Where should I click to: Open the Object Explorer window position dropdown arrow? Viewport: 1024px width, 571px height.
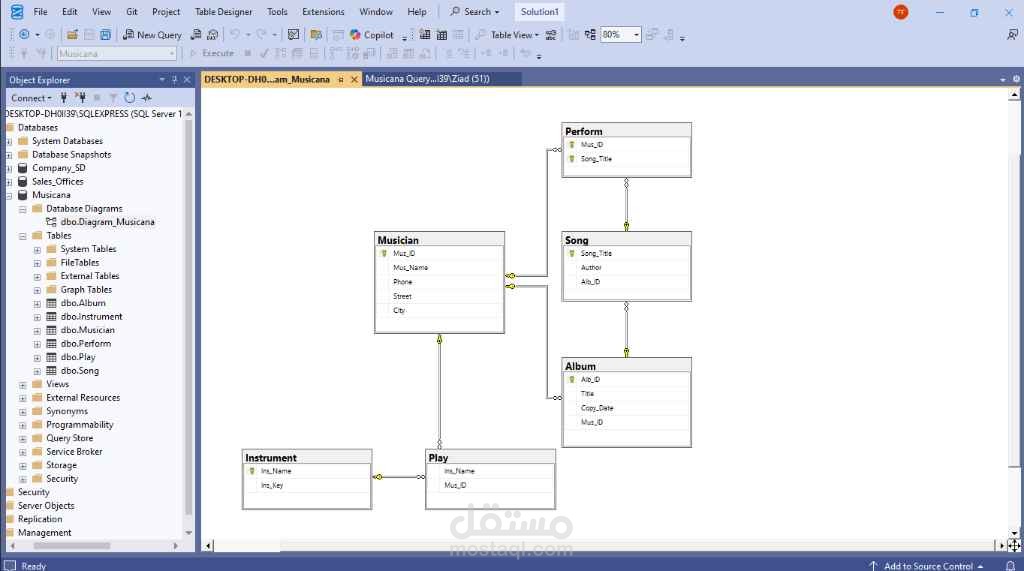point(162,80)
